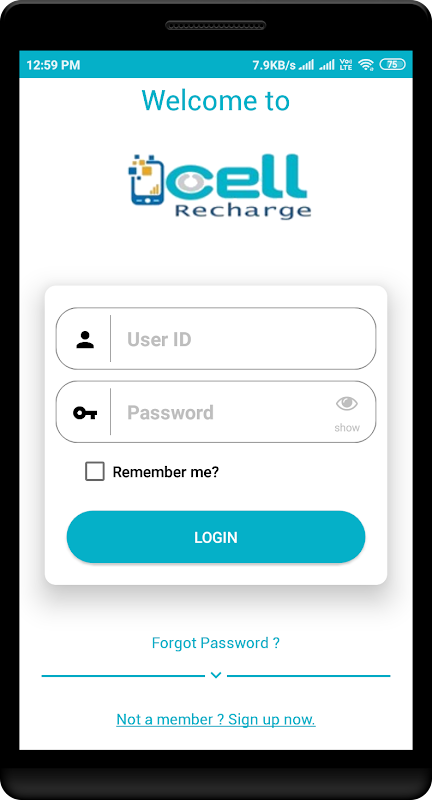The width and height of the screenshot is (432, 800).
Task: Tap the Welcome to heading
Action: (x=216, y=100)
